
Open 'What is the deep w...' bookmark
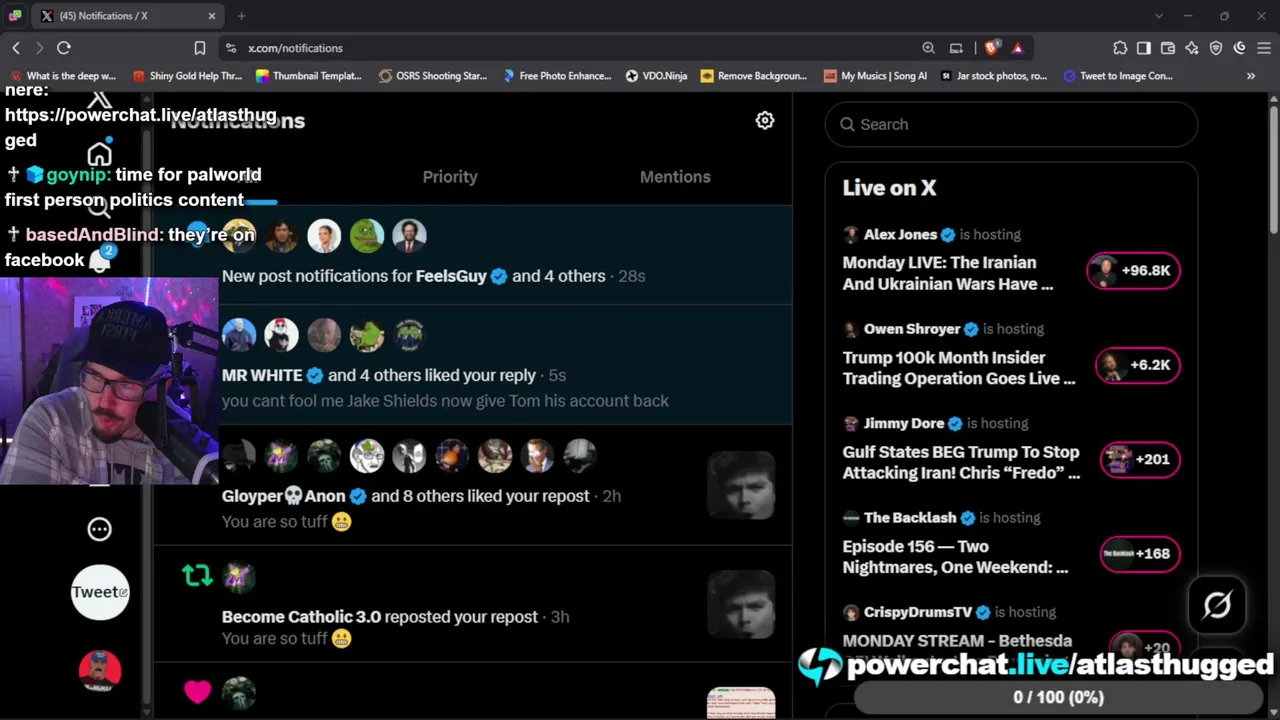[x=62, y=76]
